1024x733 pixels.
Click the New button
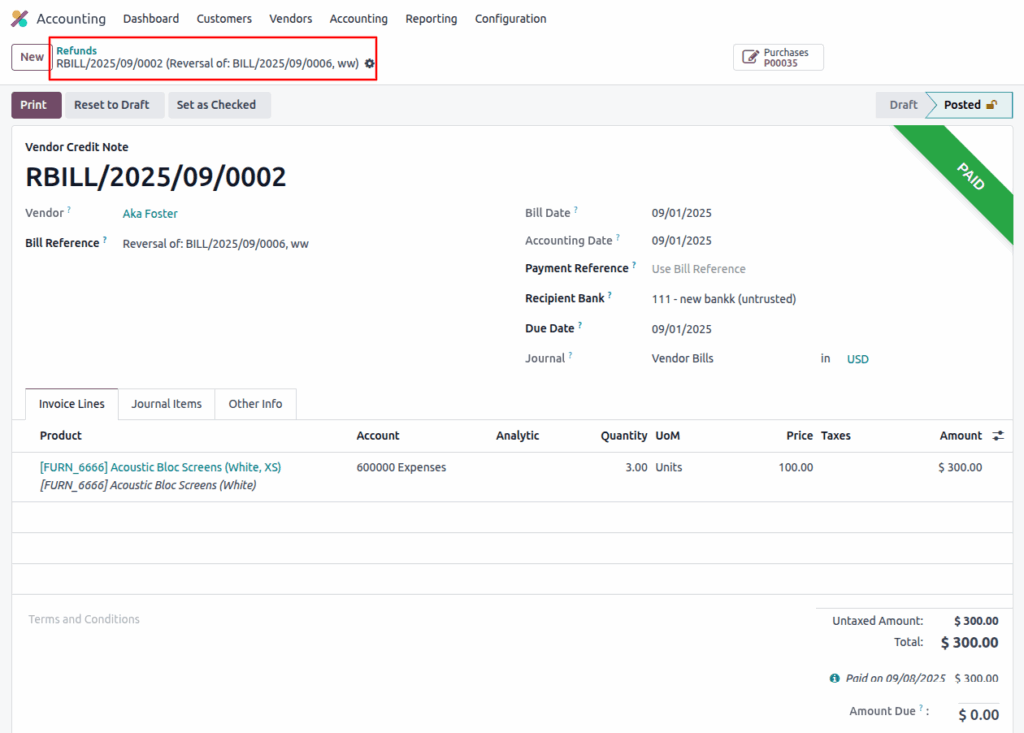click(x=31, y=57)
